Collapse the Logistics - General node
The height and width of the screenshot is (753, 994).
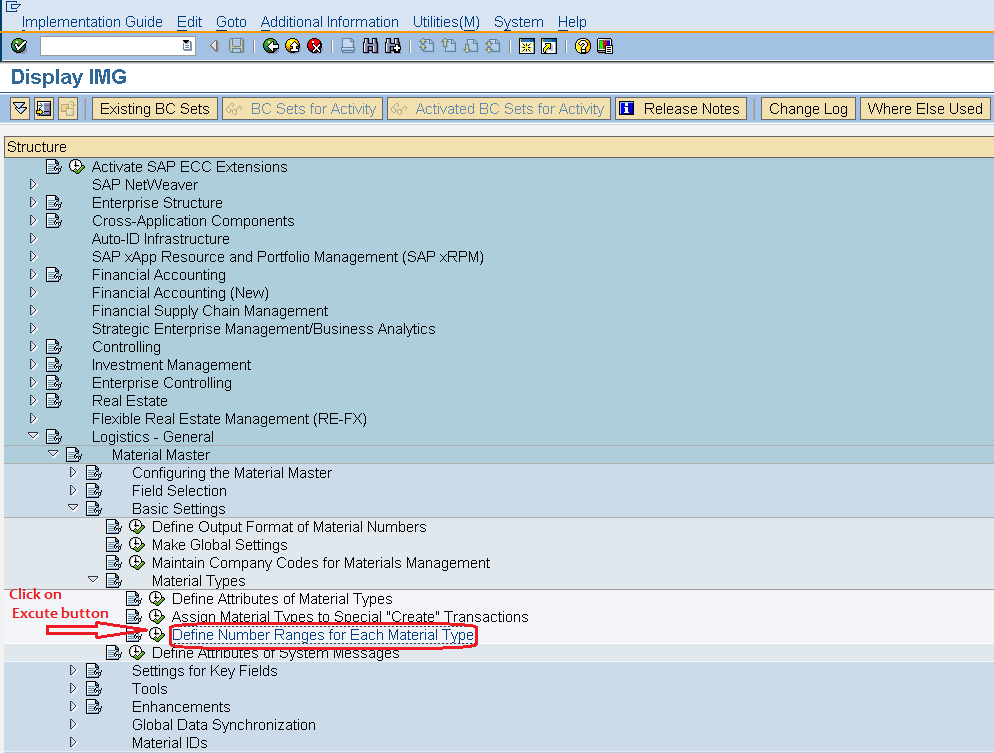tap(32, 437)
